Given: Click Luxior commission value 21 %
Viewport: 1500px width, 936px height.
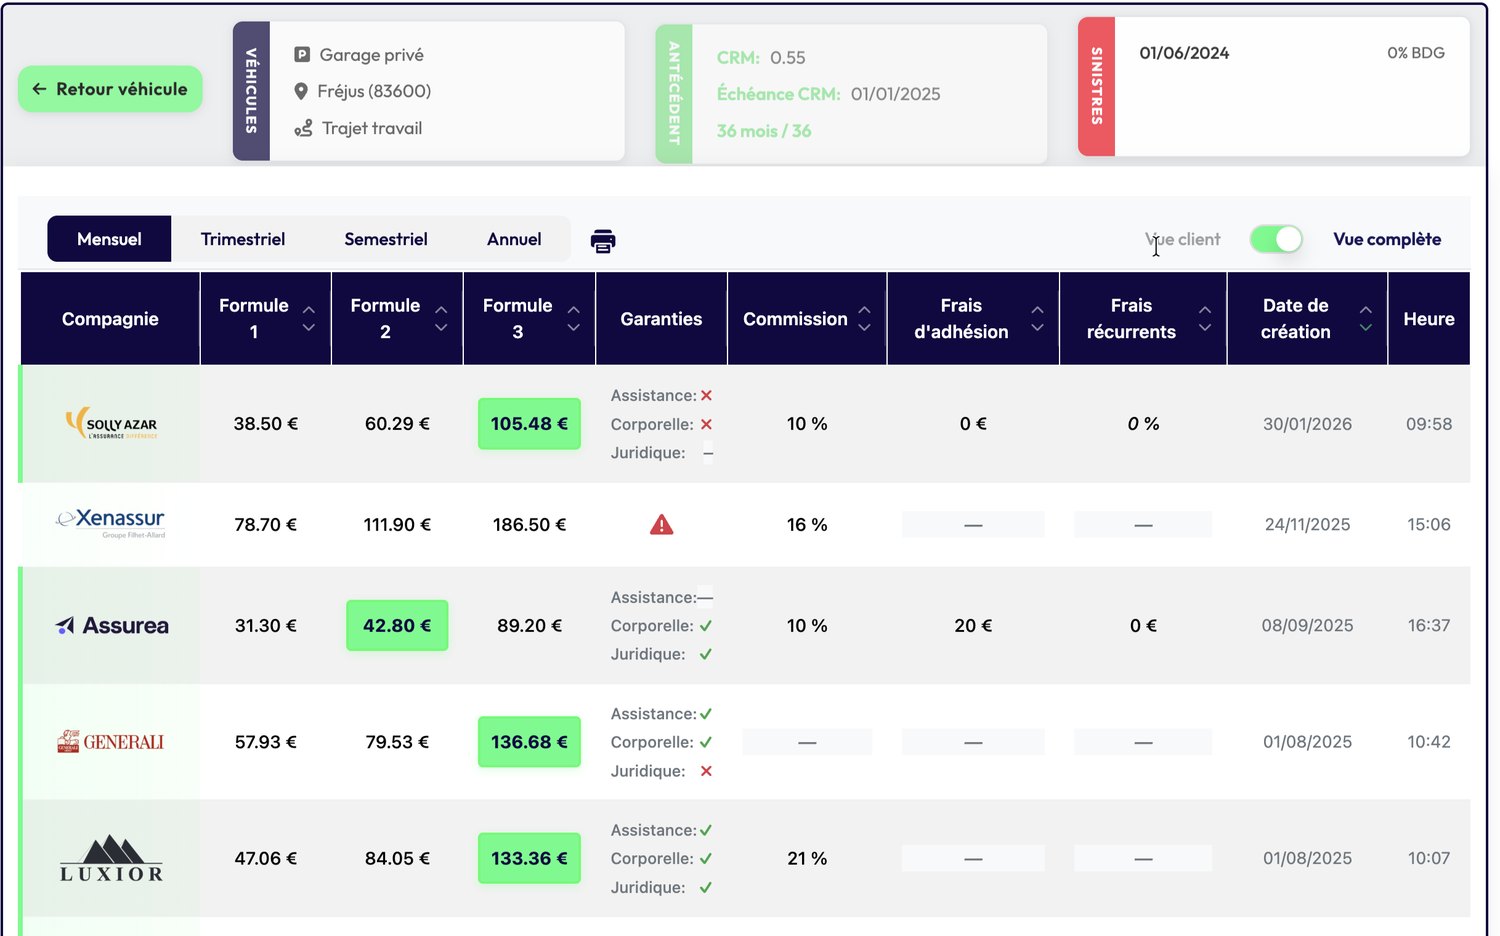Looking at the screenshot, I should (x=807, y=859).
